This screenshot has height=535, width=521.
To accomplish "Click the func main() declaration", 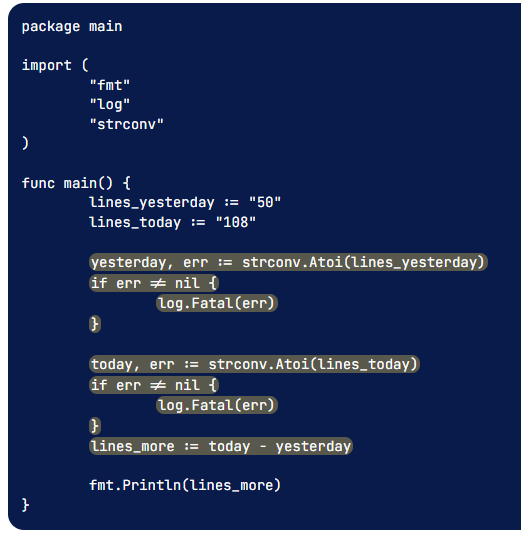I will tap(76, 183).
